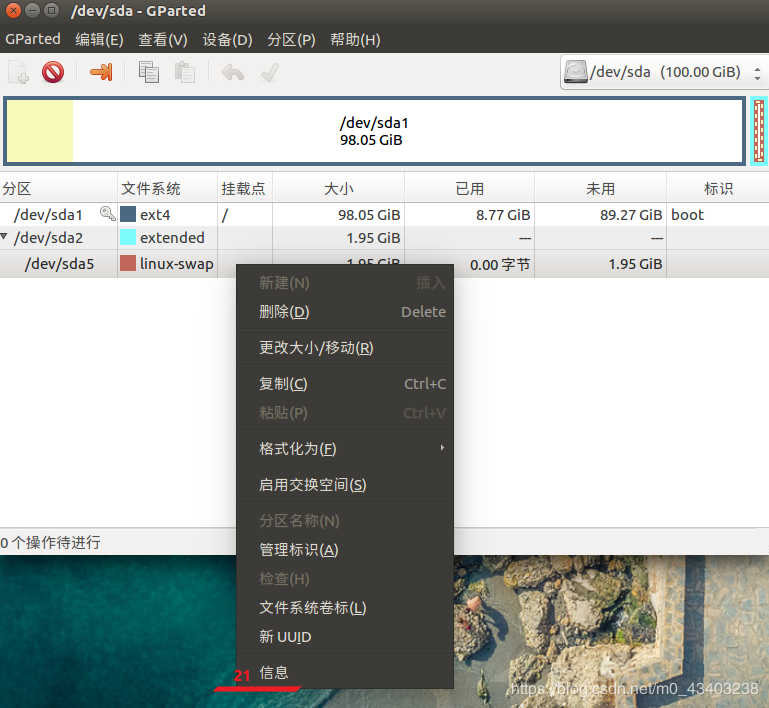Open the 分区(P) menu
The width and height of the screenshot is (769, 708).
[x=291, y=39]
